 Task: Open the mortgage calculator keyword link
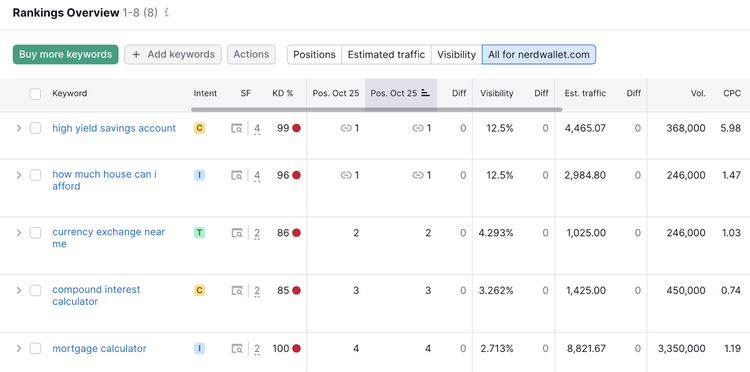click(99, 349)
